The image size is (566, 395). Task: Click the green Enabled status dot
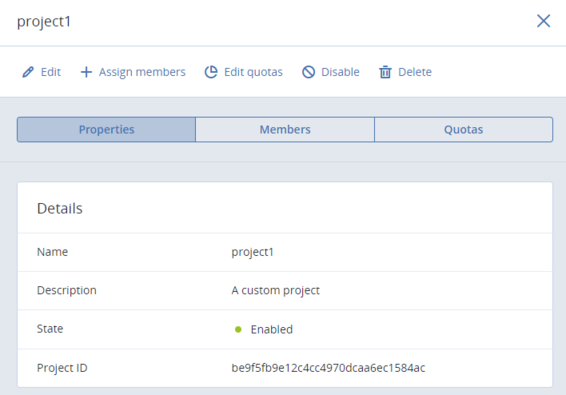(x=238, y=329)
